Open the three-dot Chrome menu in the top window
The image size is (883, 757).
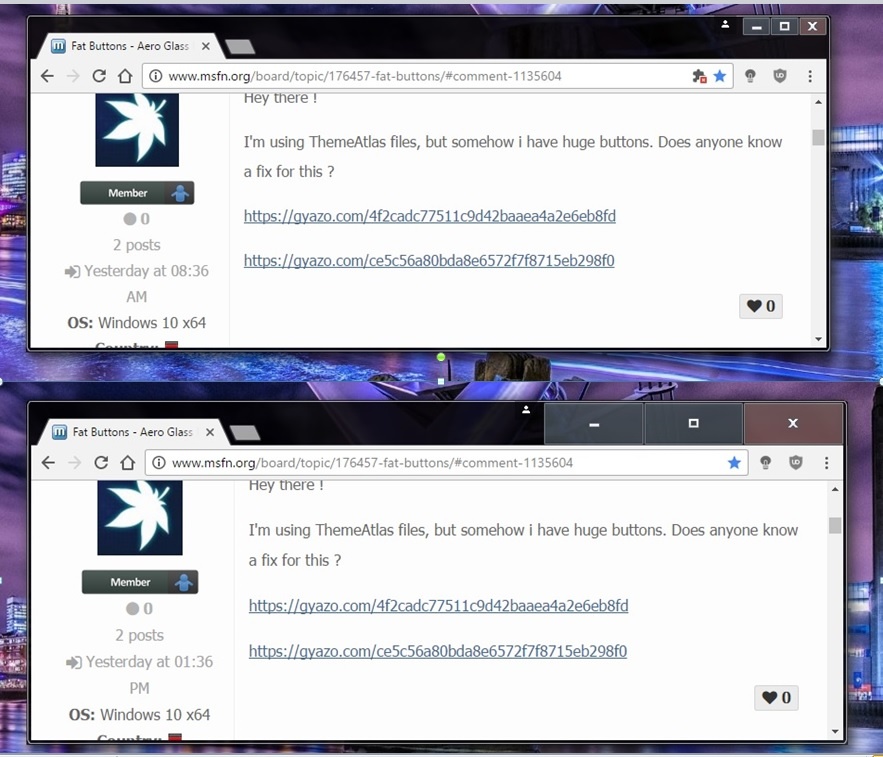(x=810, y=76)
